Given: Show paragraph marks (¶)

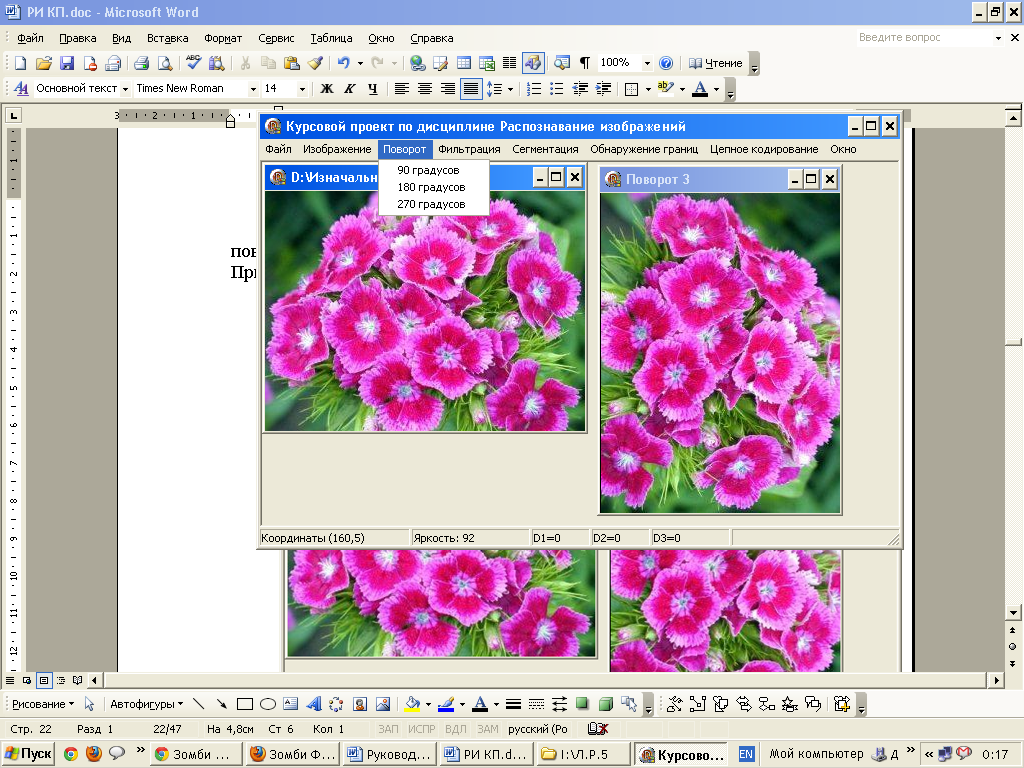Looking at the screenshot, I should [584, 63].
